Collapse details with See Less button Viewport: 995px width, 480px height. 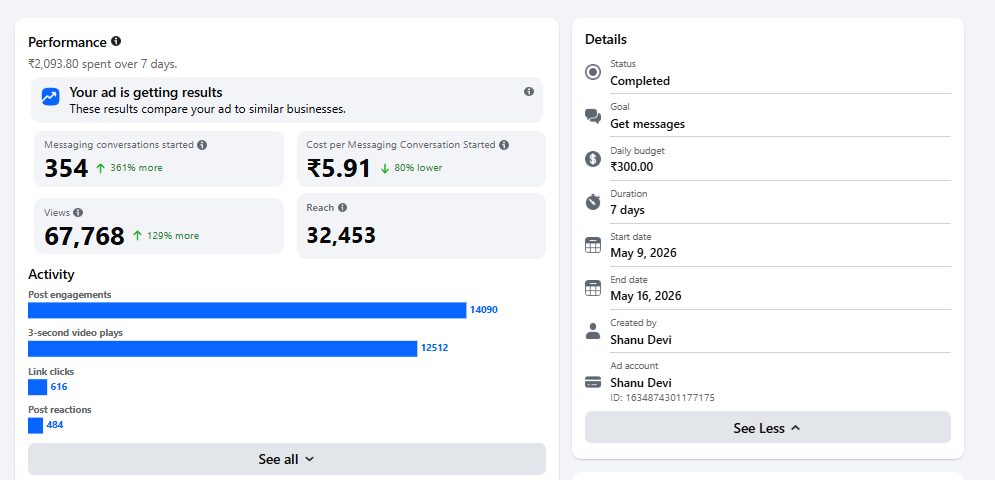[768, 427]
